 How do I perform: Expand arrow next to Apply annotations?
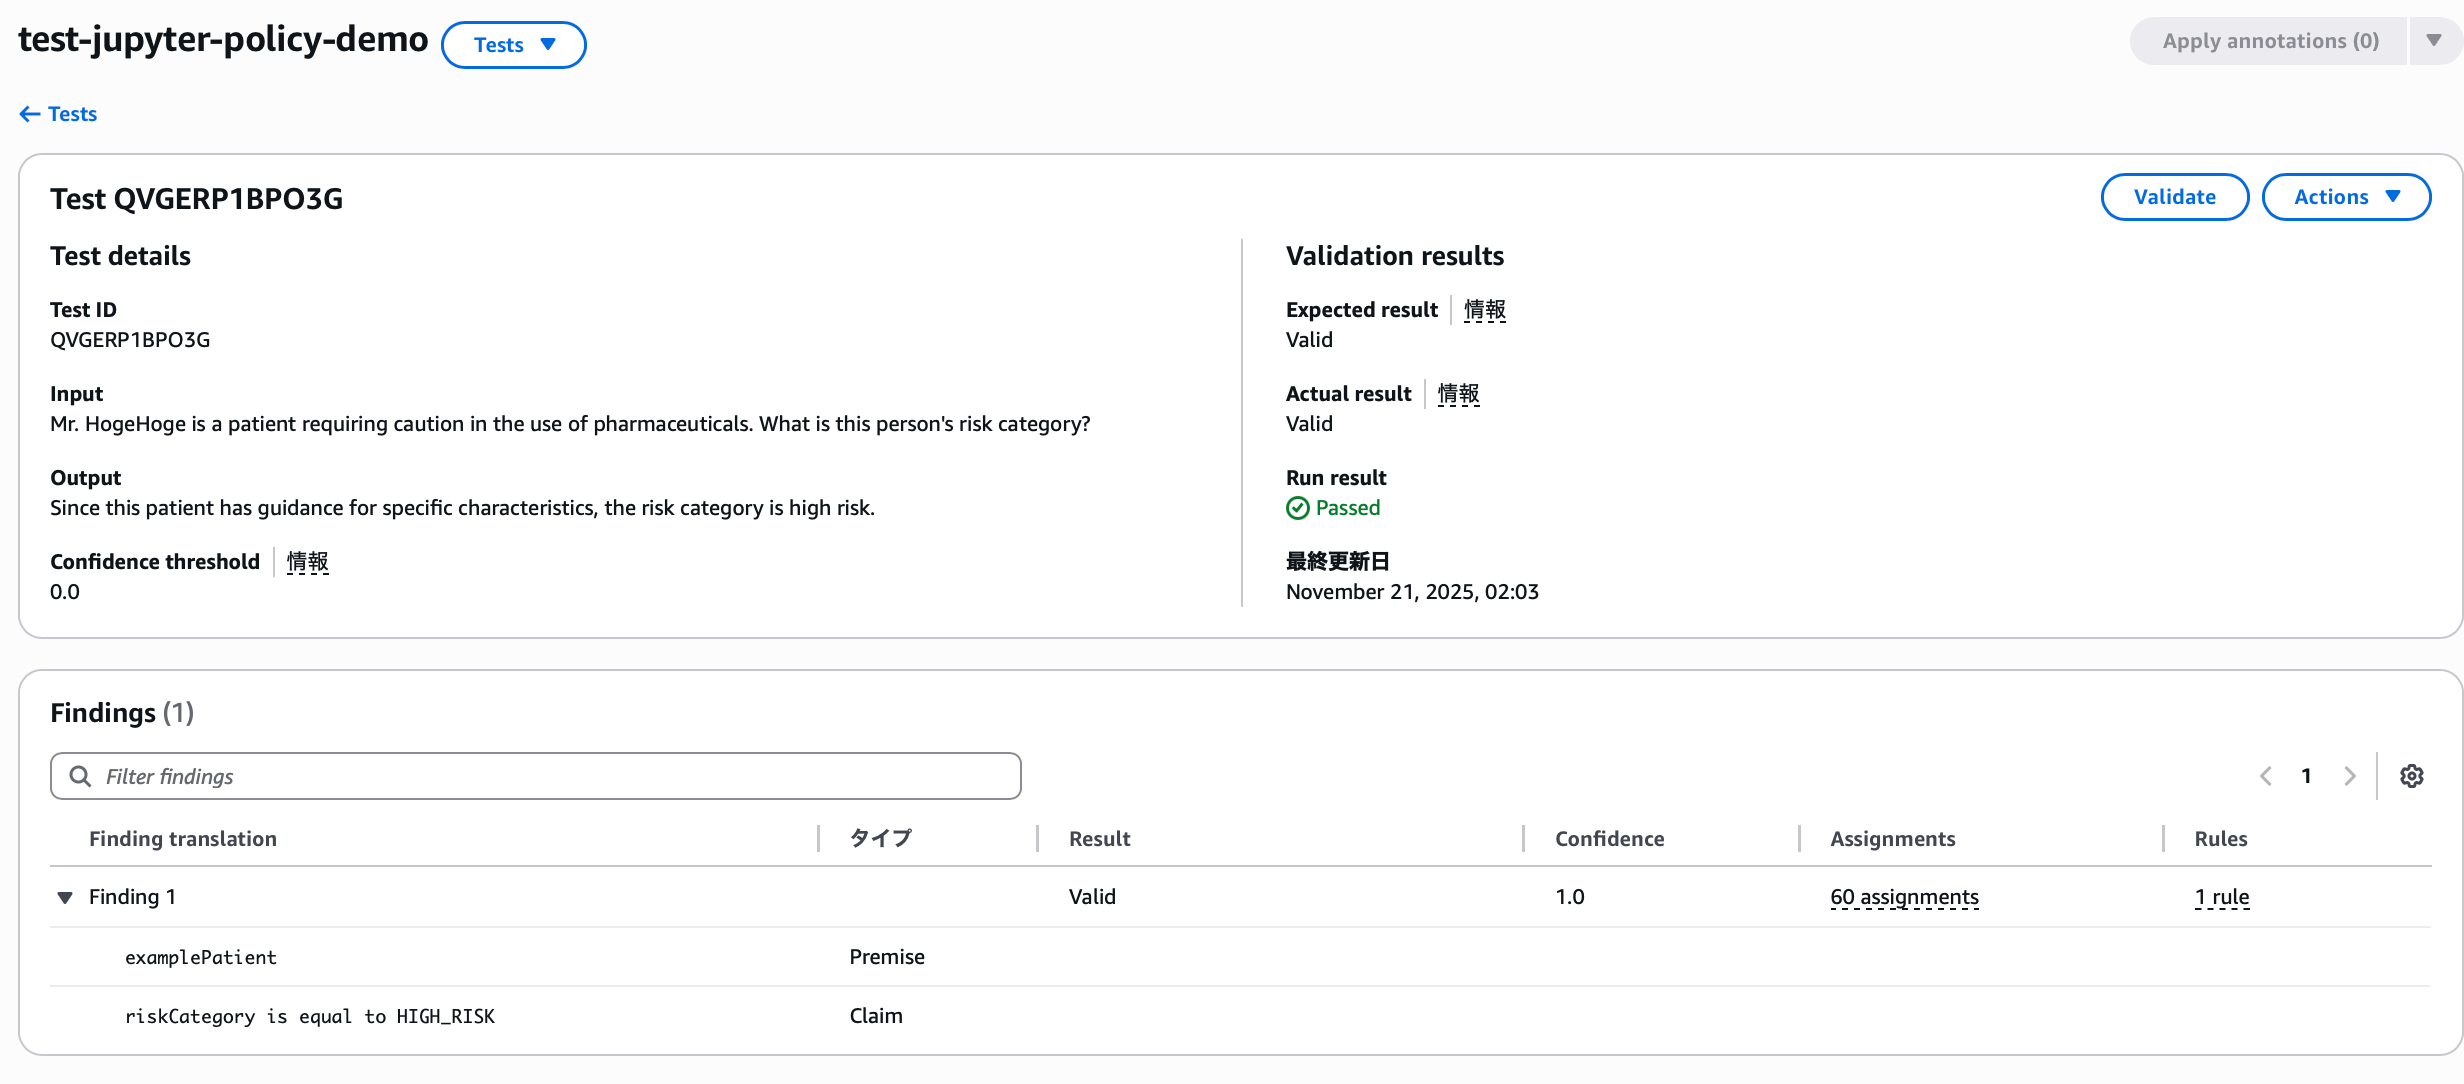(2434, 41)
